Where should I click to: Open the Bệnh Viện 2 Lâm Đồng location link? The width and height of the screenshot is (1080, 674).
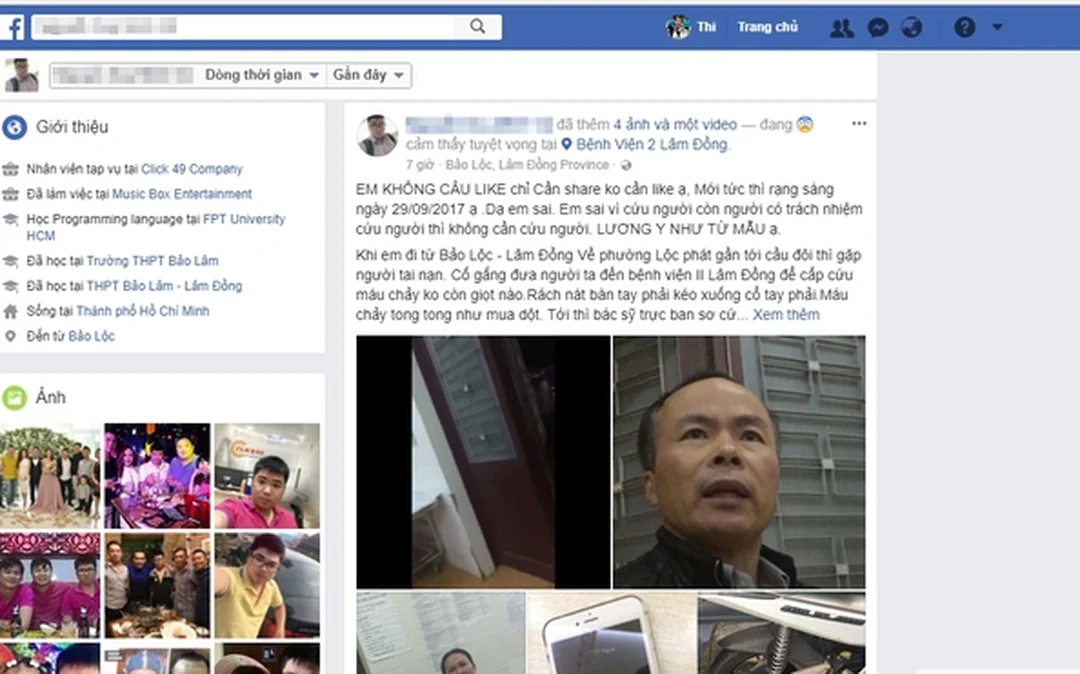click(x=652, y=144)
